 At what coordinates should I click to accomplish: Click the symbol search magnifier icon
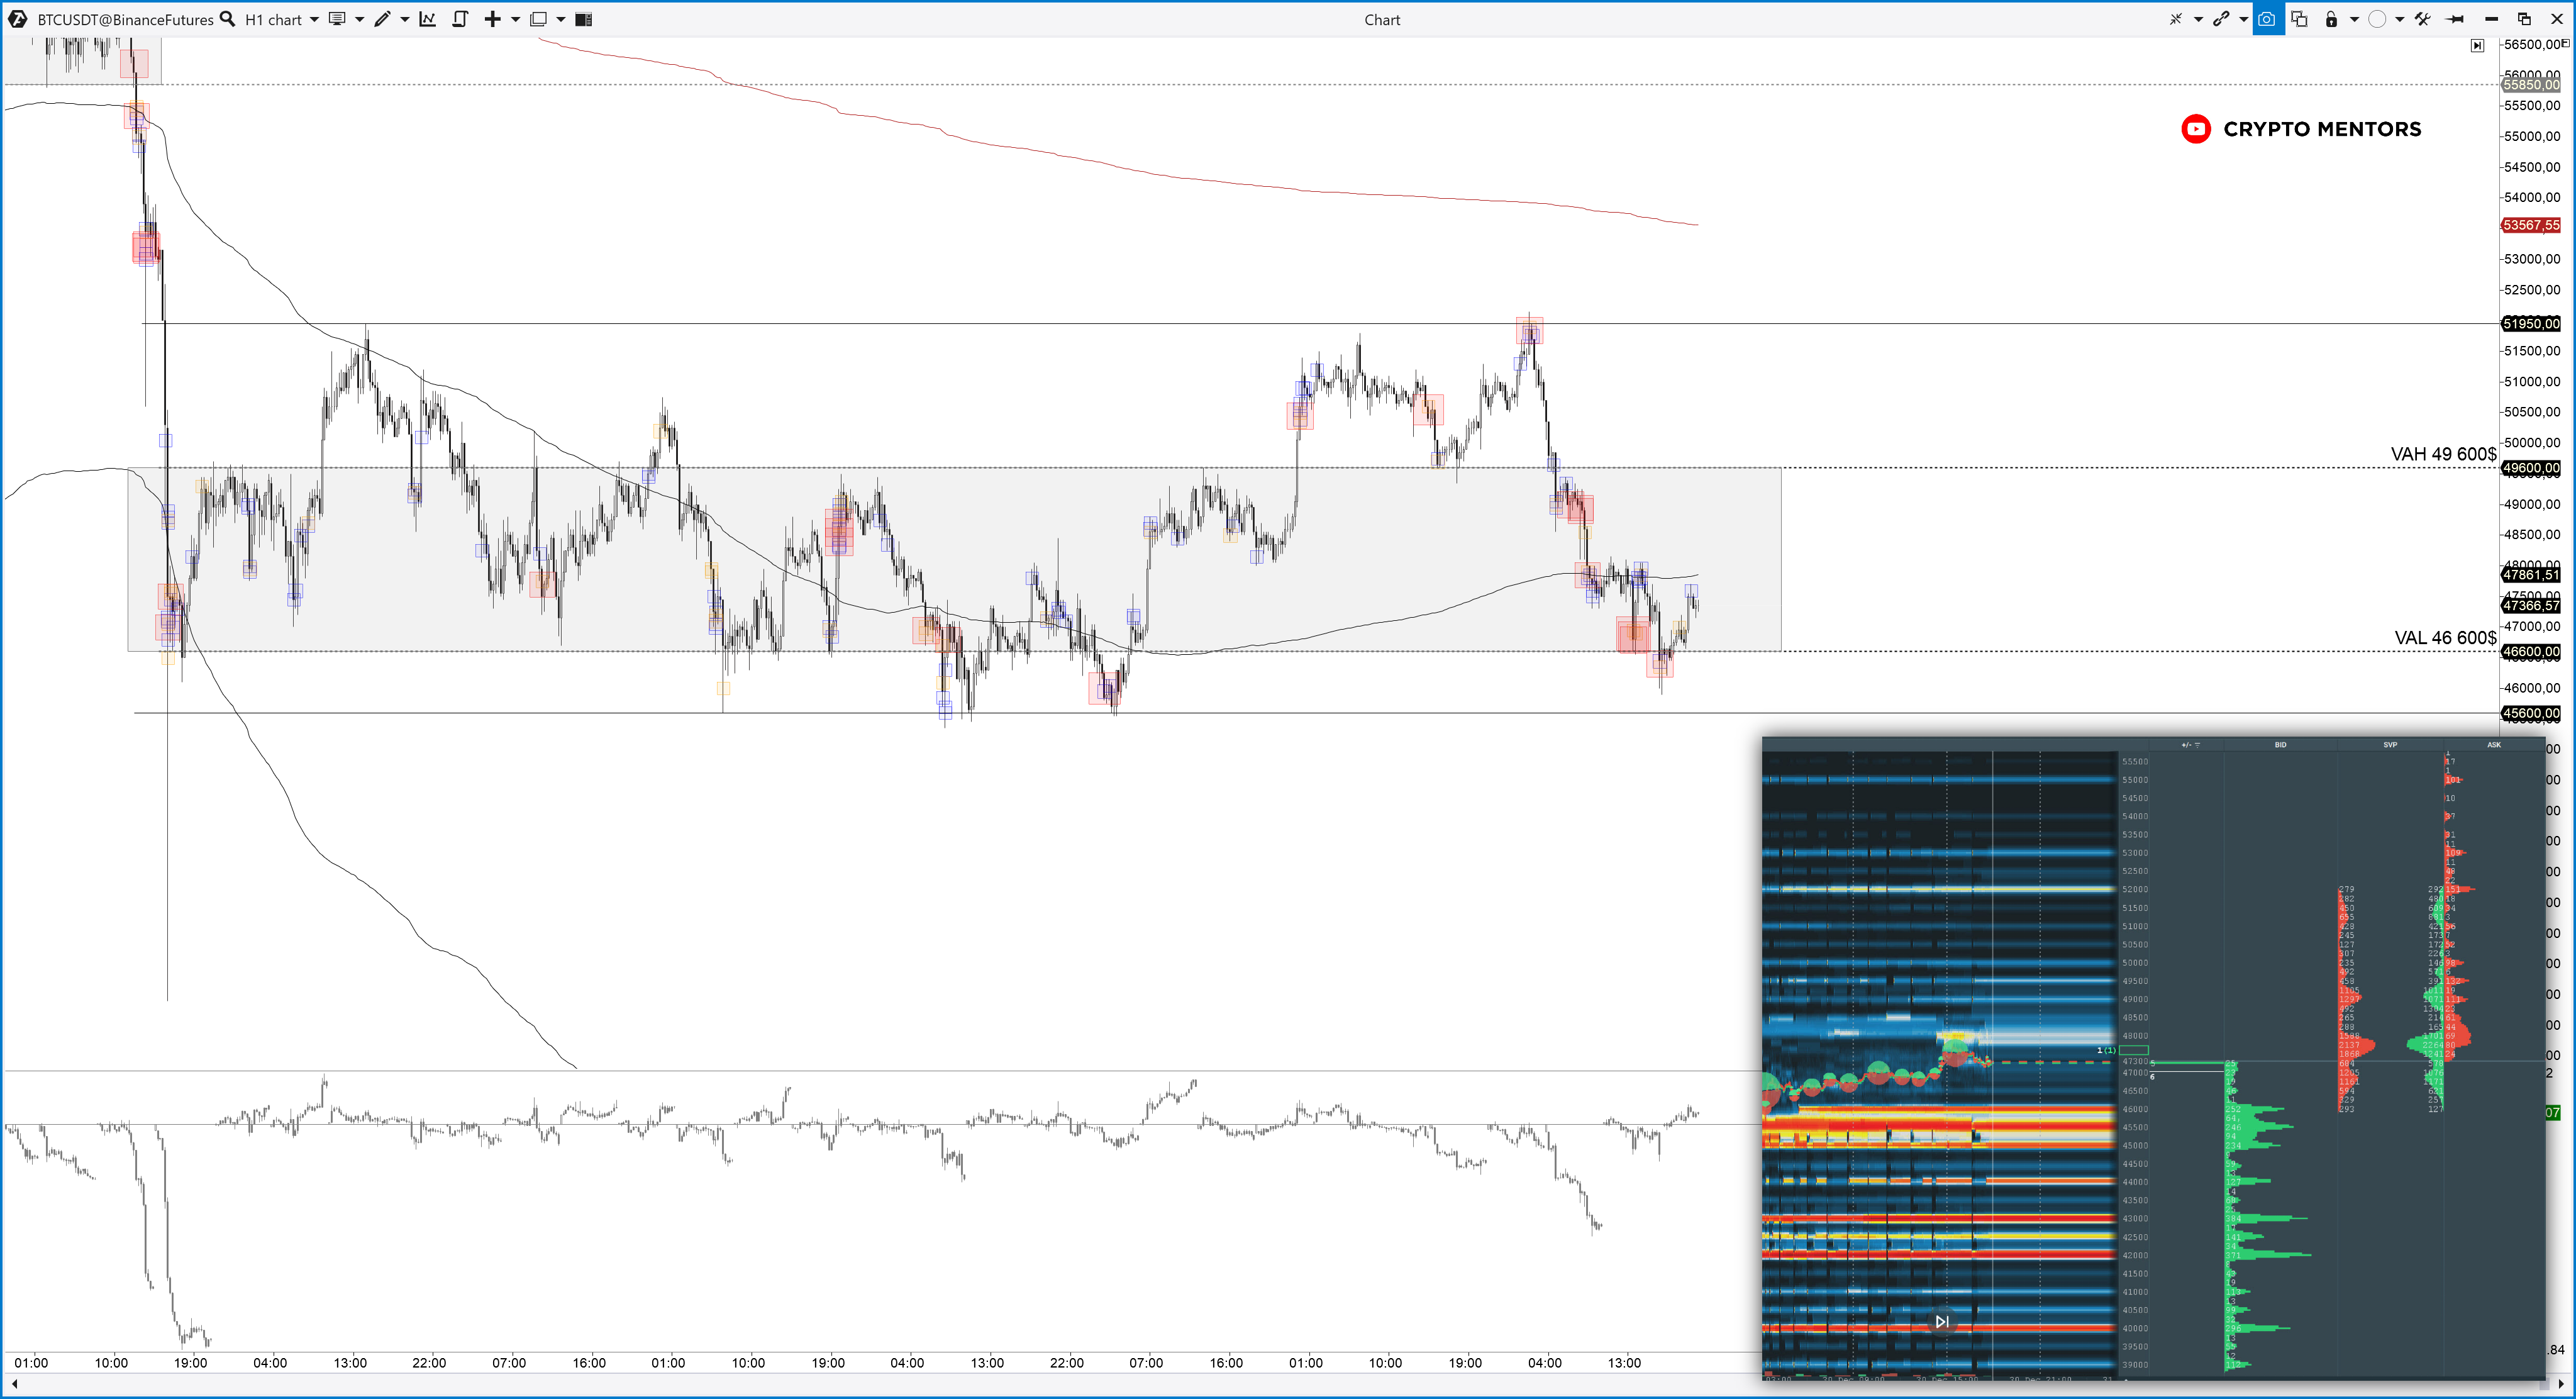(227, 19)
